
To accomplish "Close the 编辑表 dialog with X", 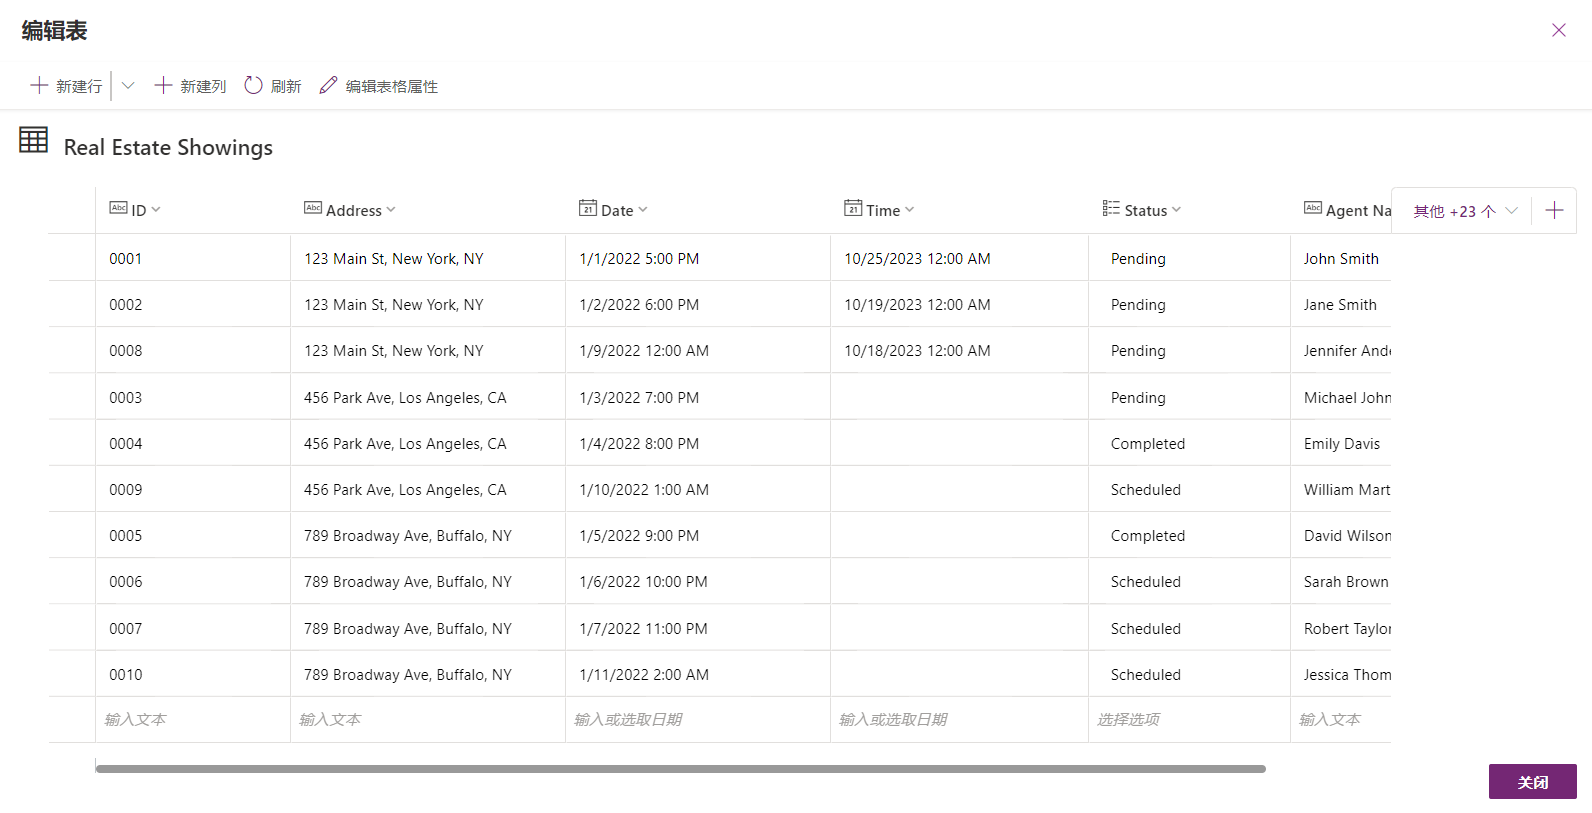I will pyautogui.click(x=1559, y=30).
